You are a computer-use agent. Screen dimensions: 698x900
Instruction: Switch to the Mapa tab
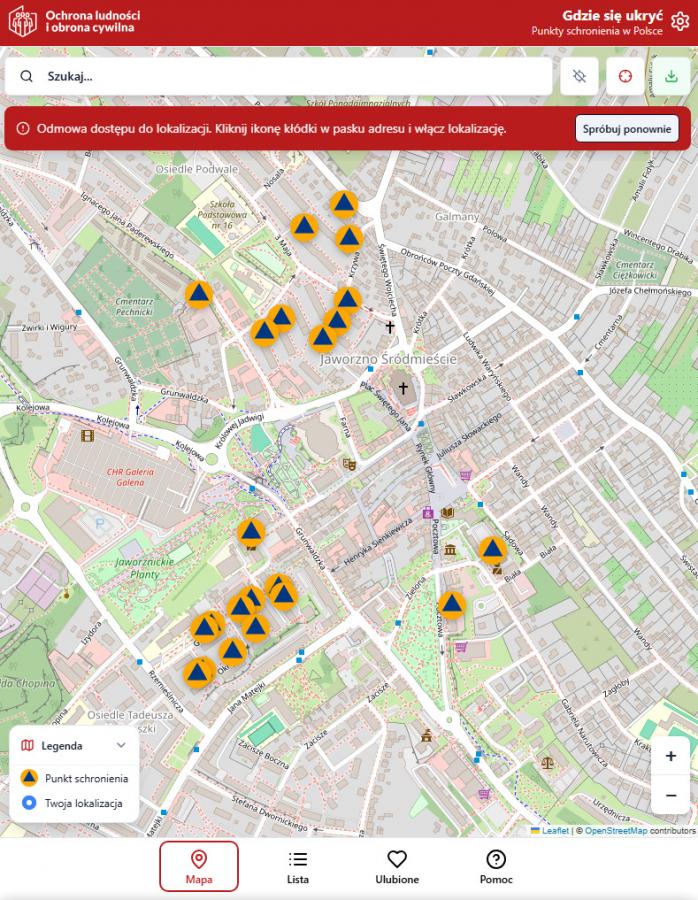coord(199,866)
